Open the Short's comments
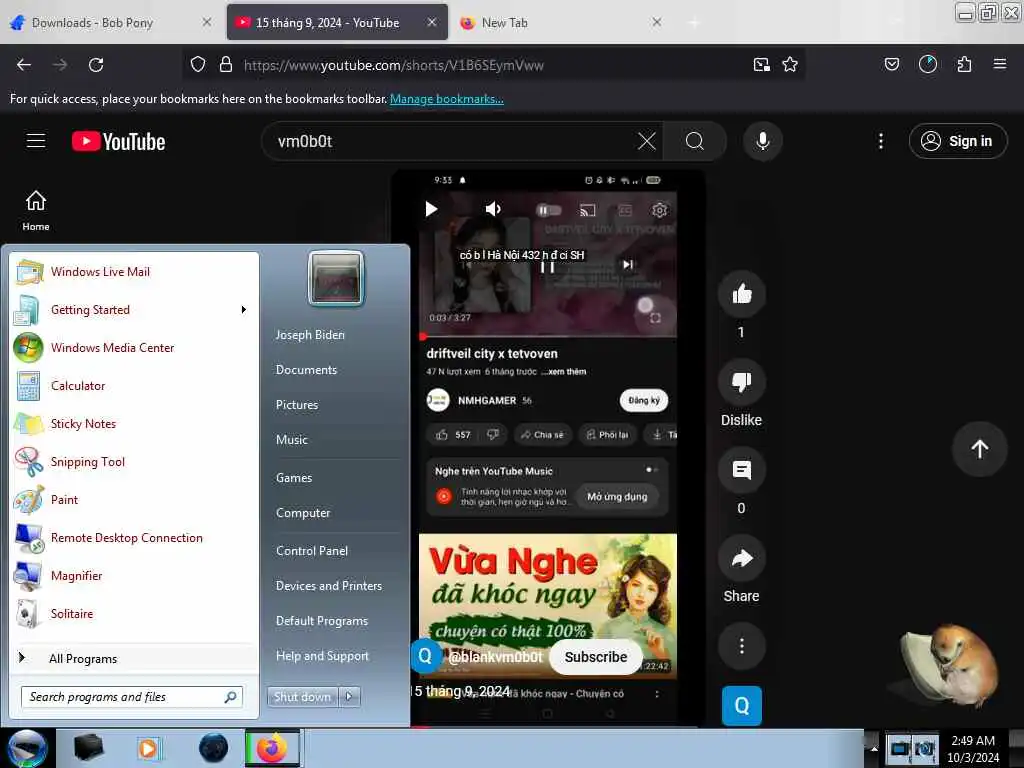Viewport: 1024px width, 768px height. 741,470
